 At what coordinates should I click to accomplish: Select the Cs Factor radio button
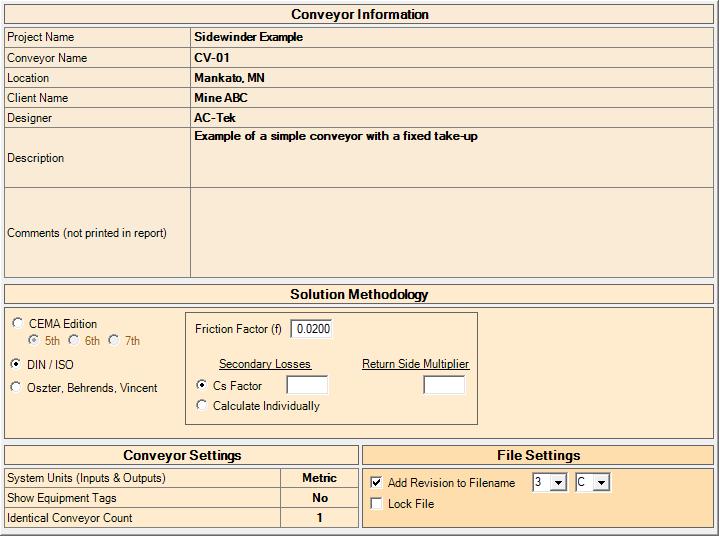[x=203, y=385]
